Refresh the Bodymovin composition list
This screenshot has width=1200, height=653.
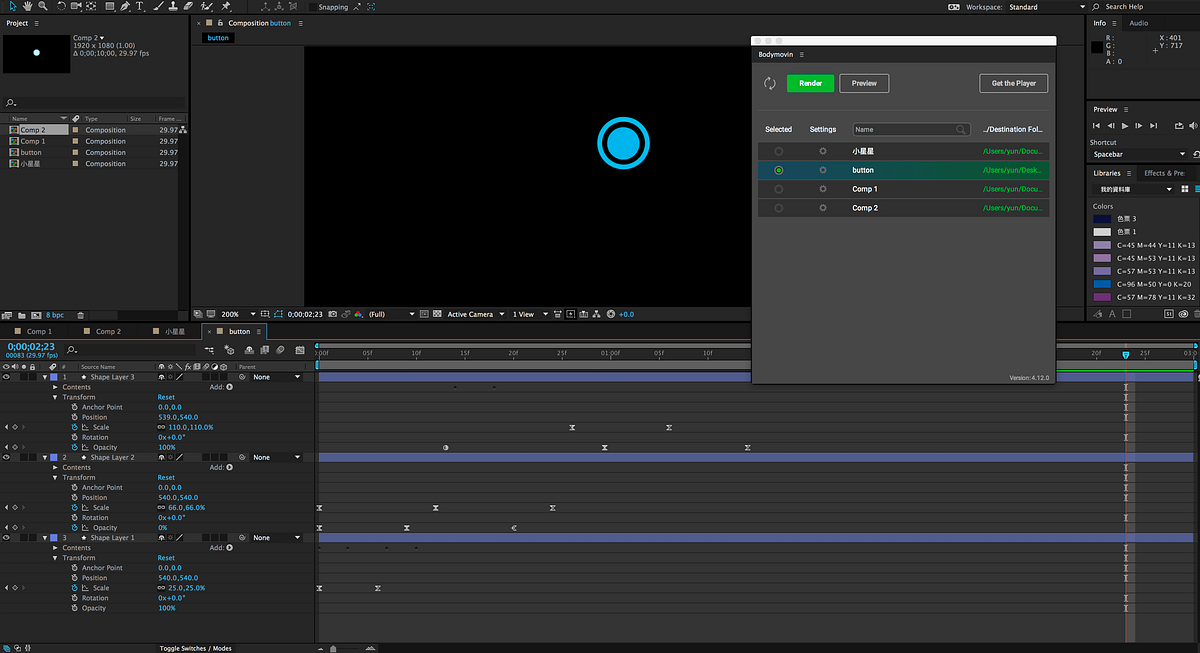pyautogui.click(x=769, y=83)
